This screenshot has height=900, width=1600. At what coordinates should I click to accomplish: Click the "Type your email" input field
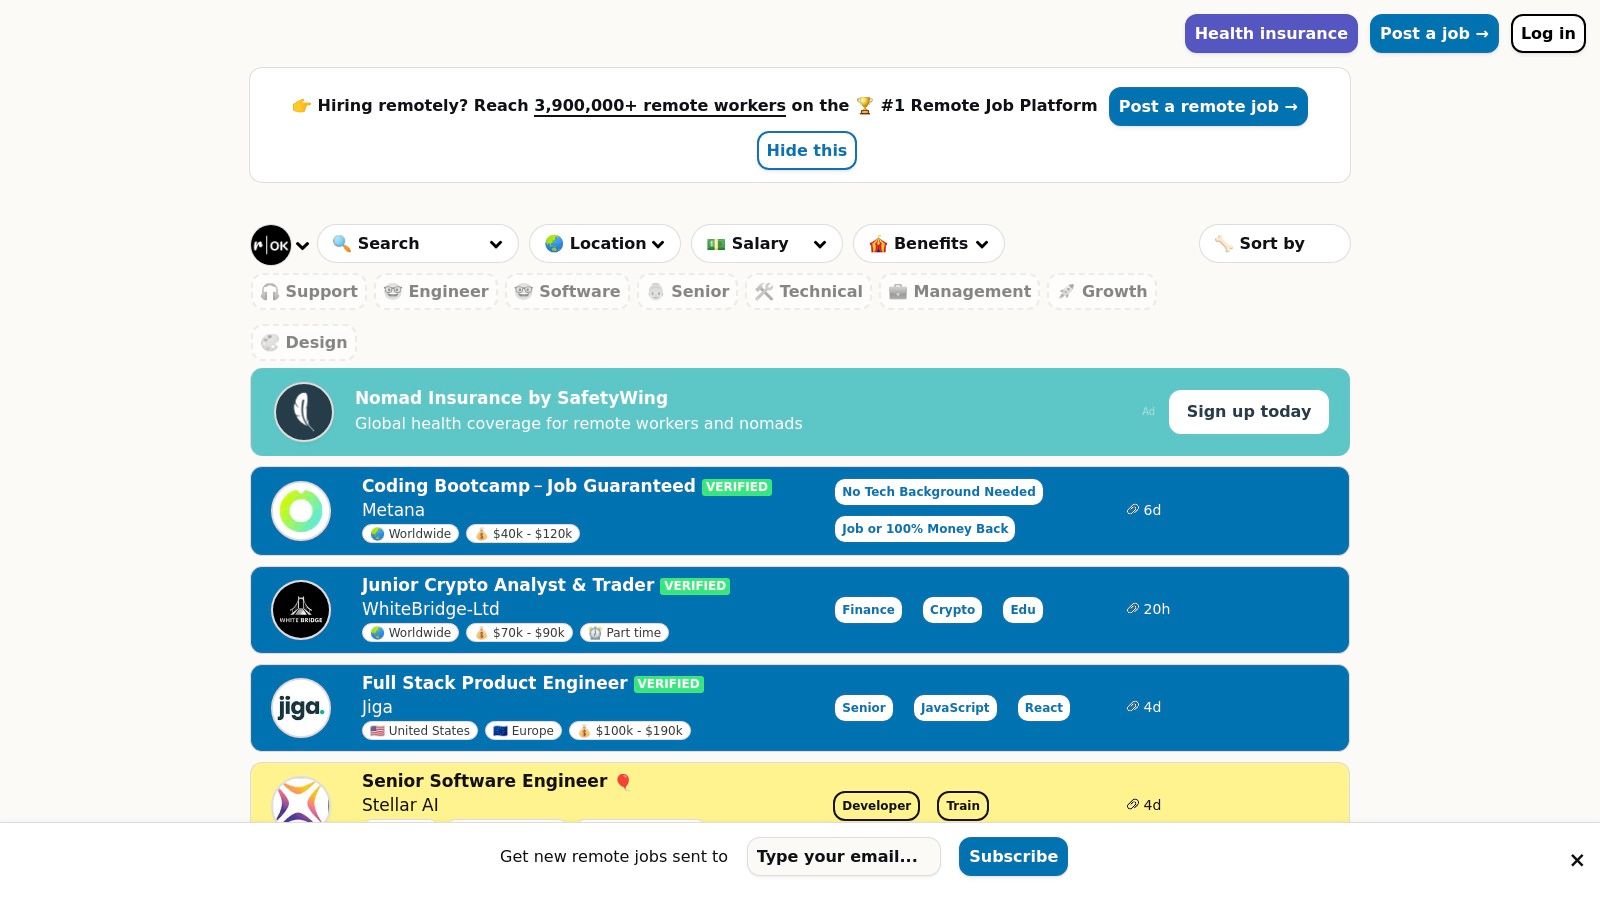[843, 856]
